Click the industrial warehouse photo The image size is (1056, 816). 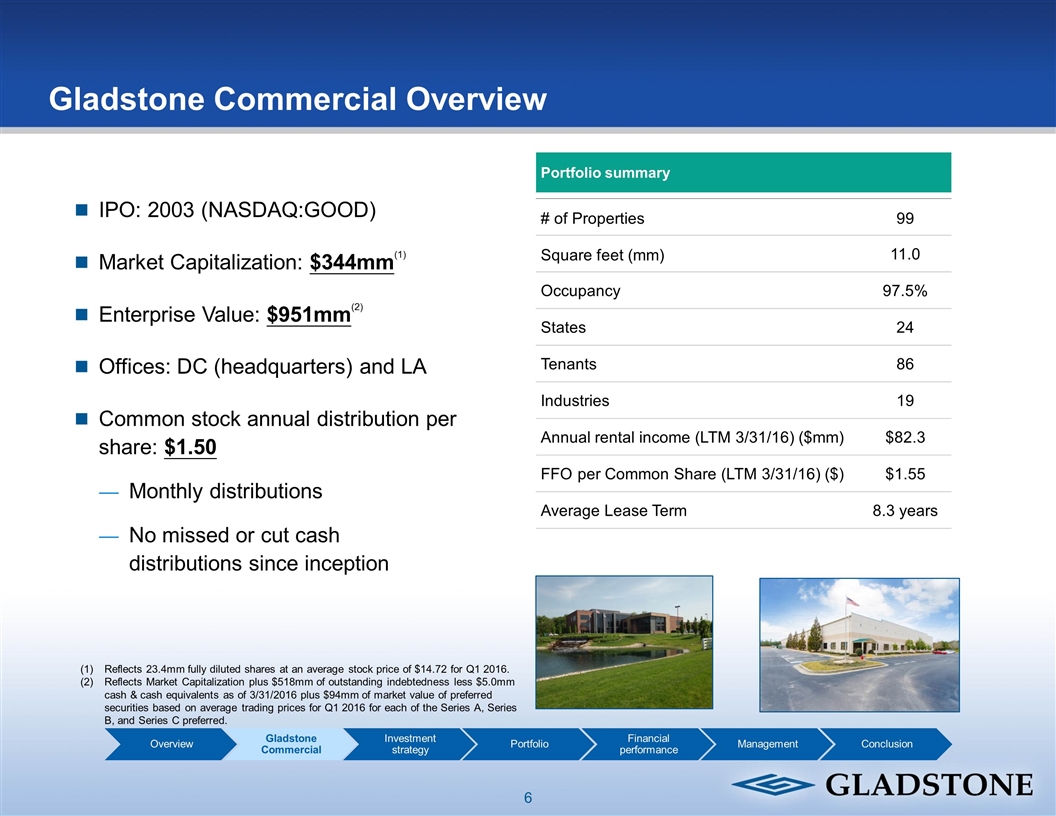[x=859, y=644]
